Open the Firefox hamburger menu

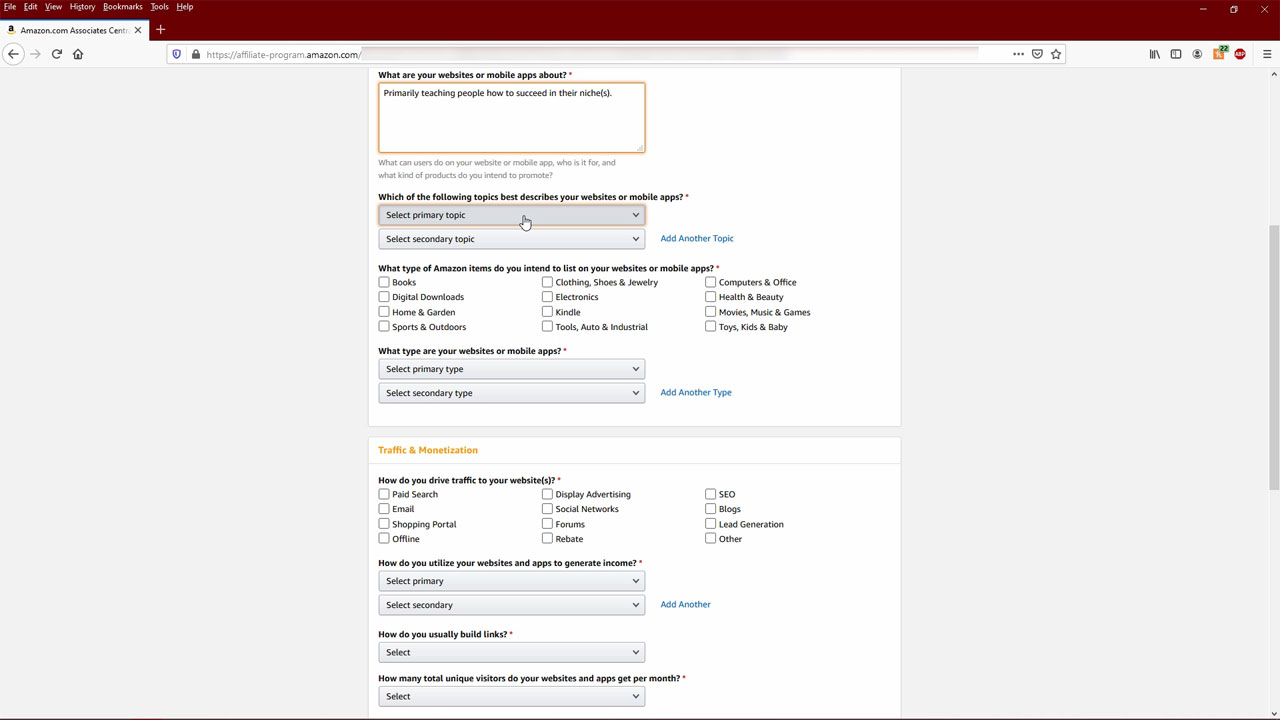point(1267,54)
